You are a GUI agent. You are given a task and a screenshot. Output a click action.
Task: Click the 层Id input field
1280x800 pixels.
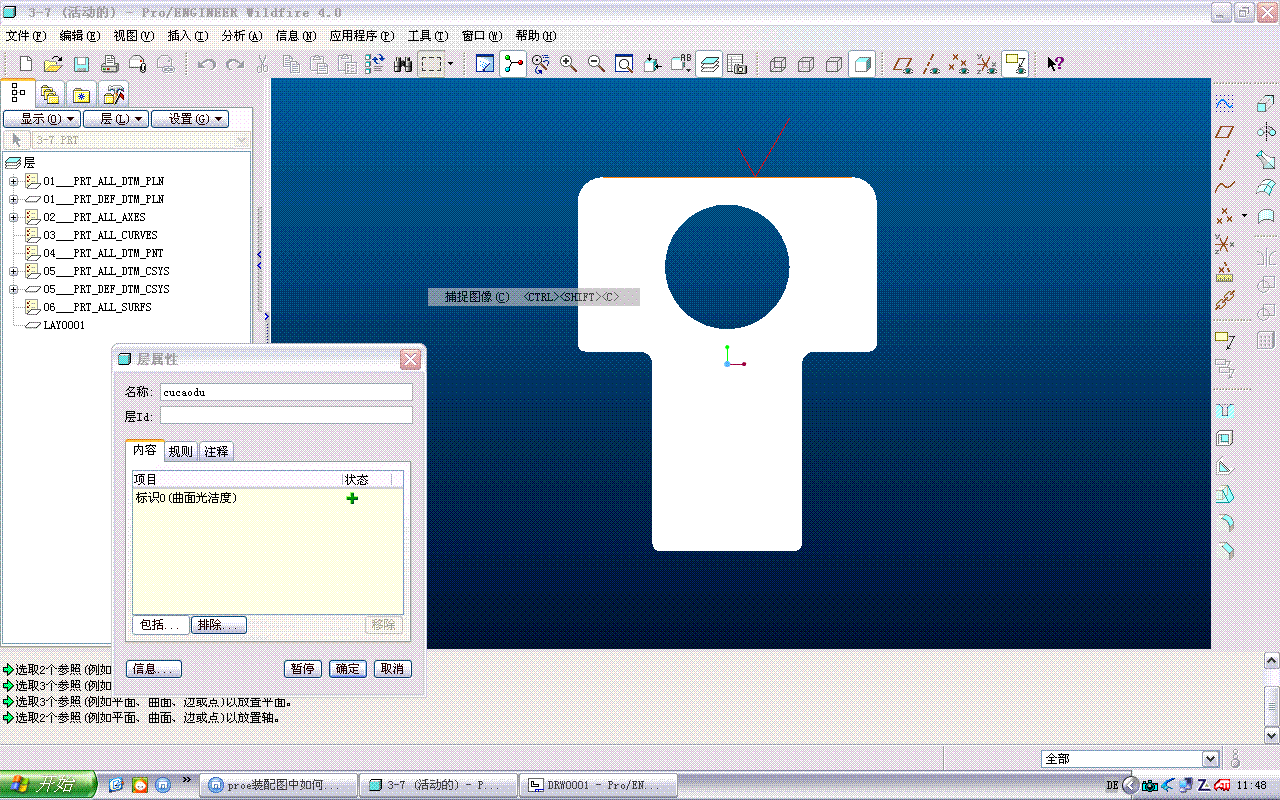tap(286, 415)
